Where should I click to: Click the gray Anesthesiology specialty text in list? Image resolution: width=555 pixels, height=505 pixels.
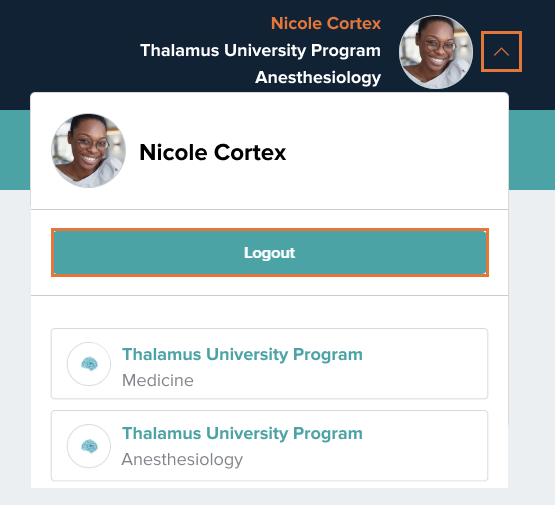pos(182,459)
